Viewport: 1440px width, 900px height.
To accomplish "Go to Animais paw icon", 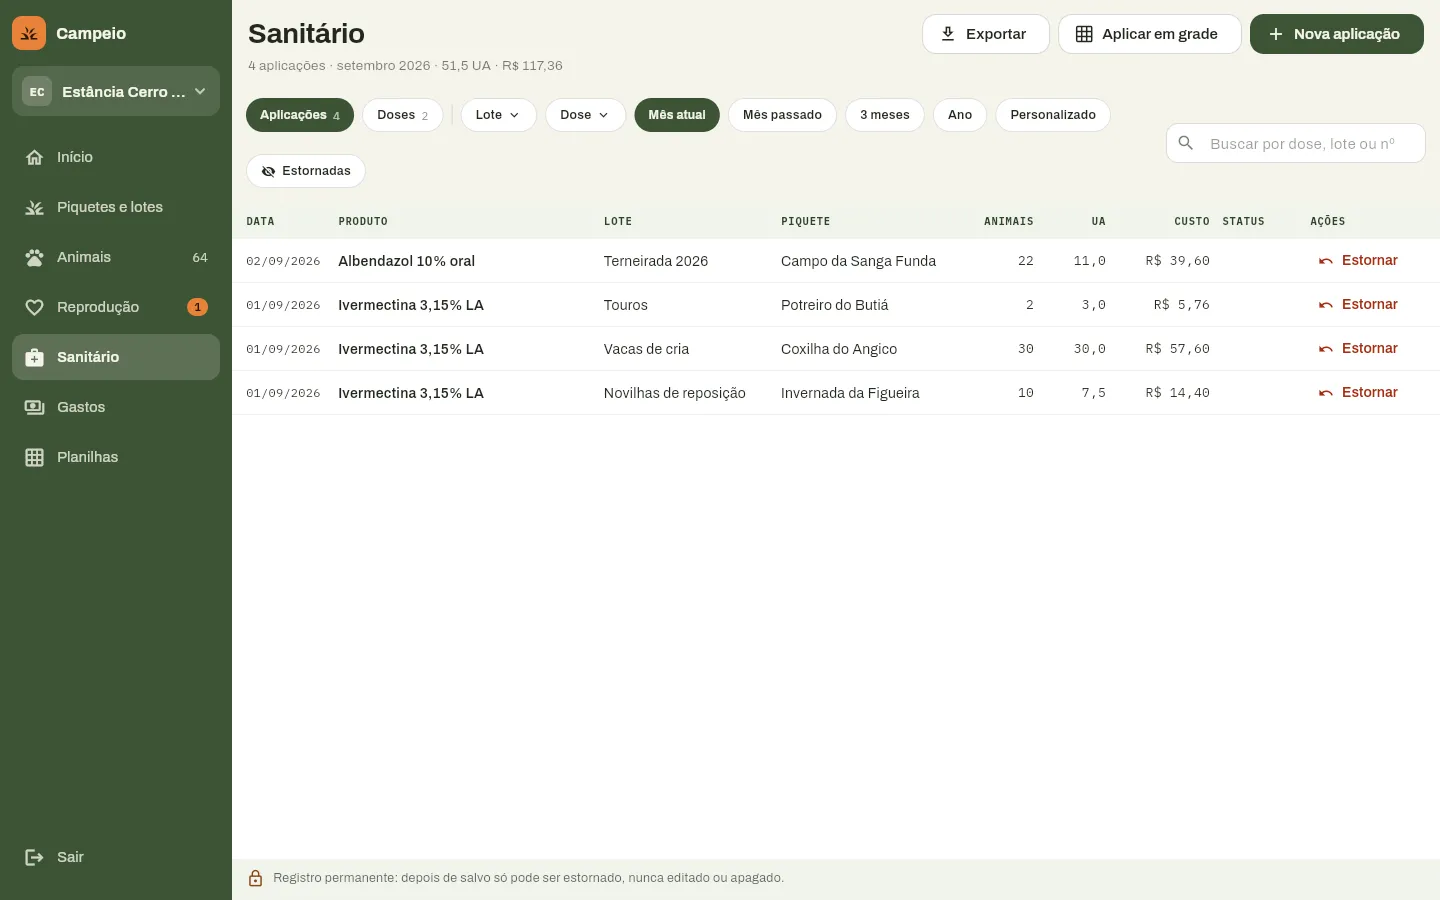I will coord(34,257).
